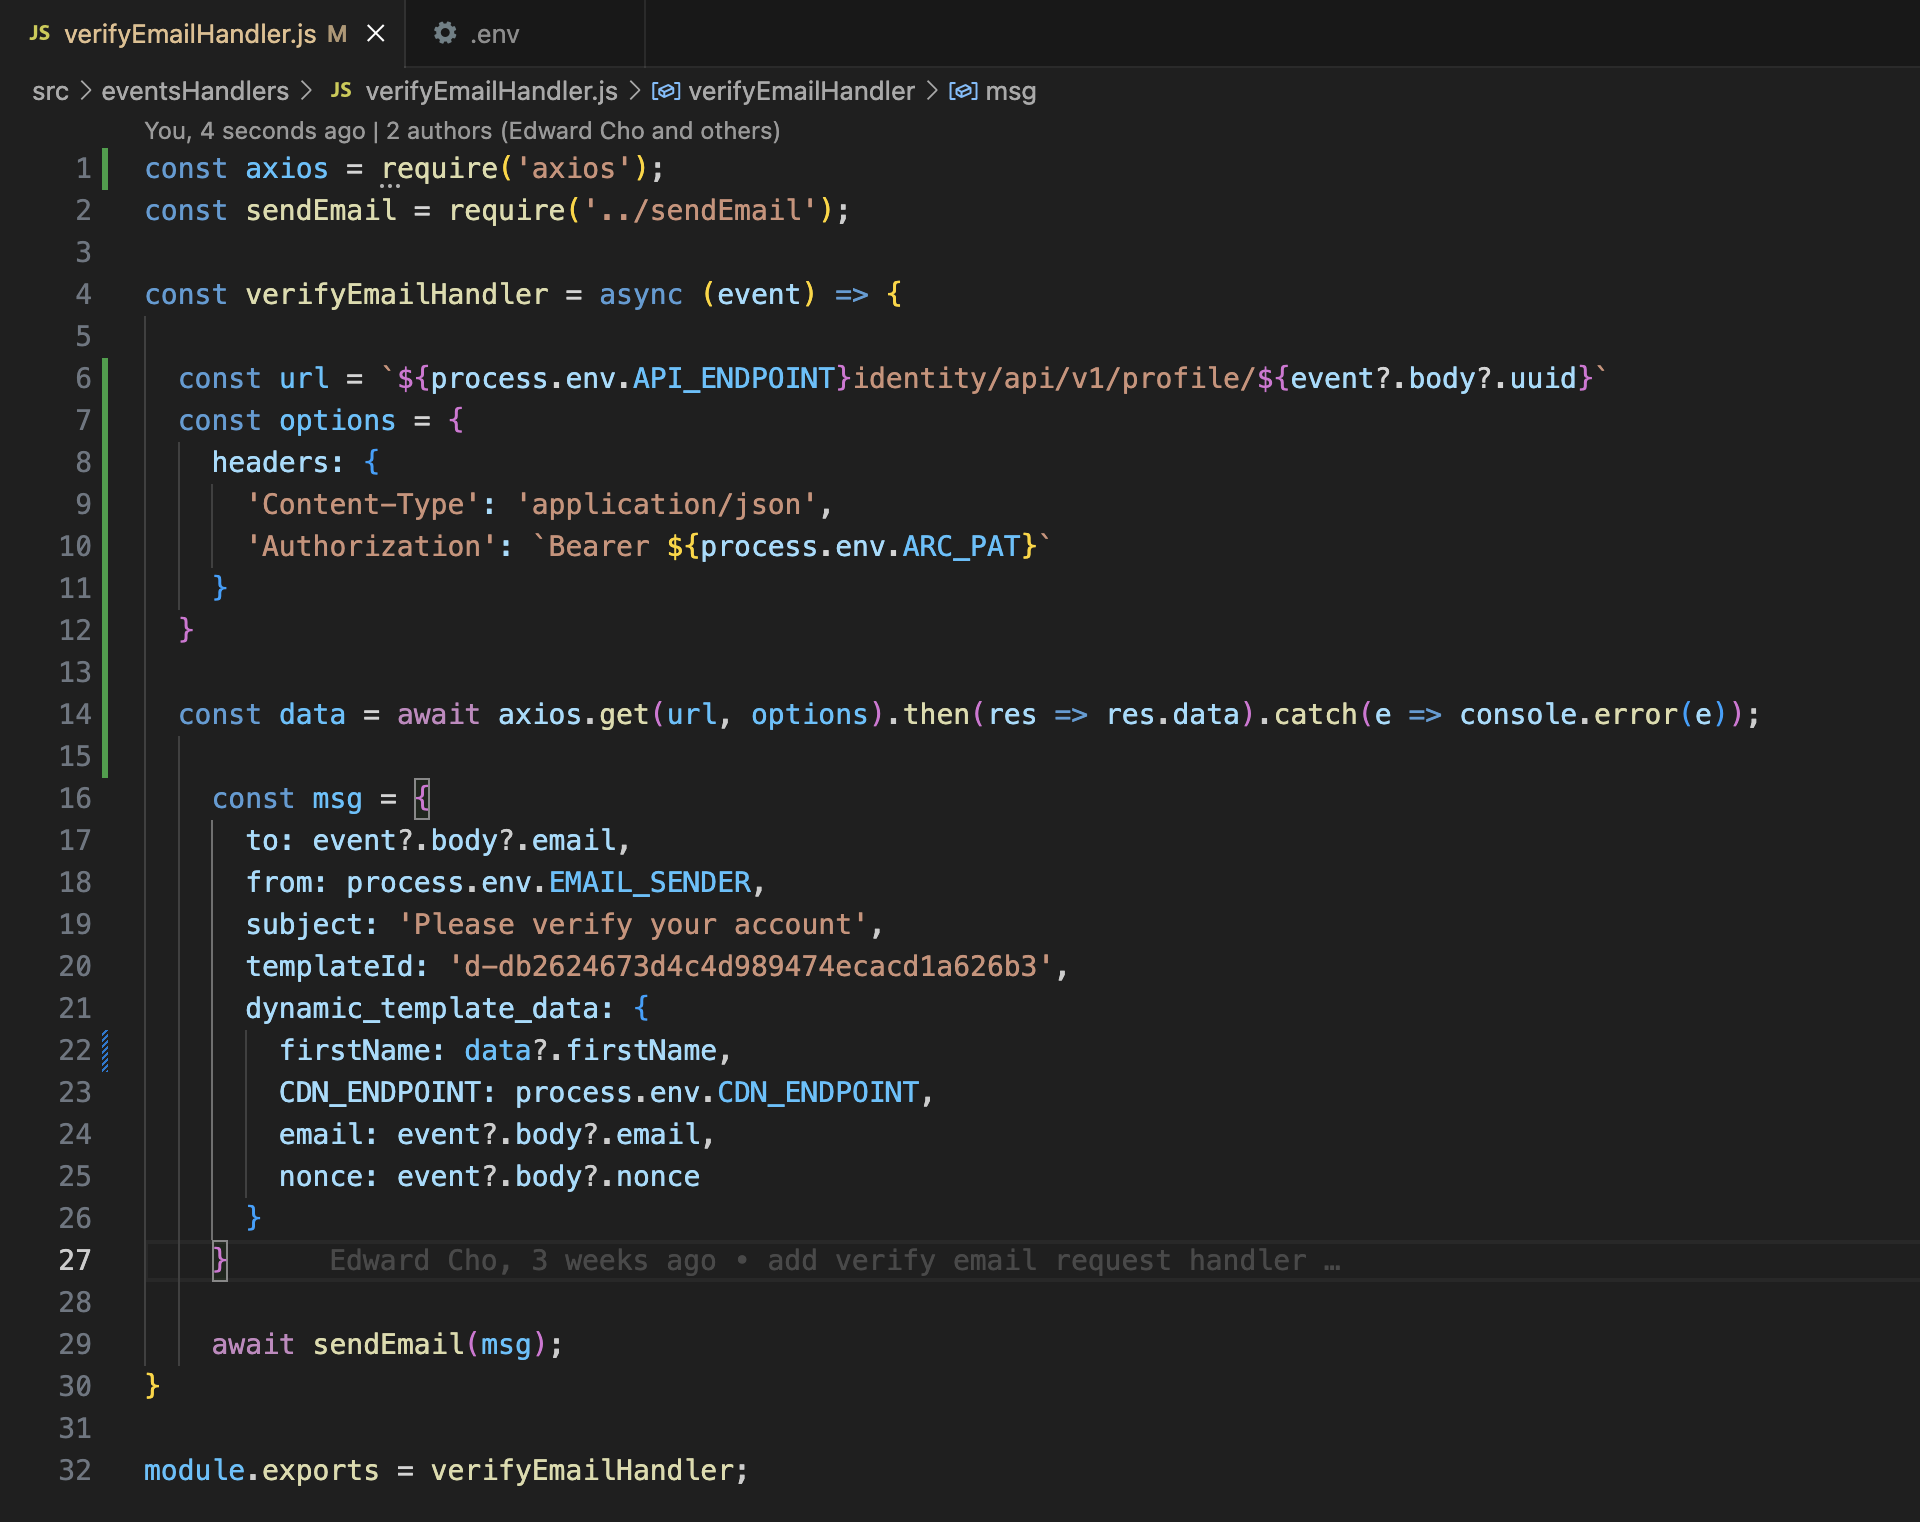
Task: Click 'msg' variable declaration on line 16
Action: coord(337,798)
